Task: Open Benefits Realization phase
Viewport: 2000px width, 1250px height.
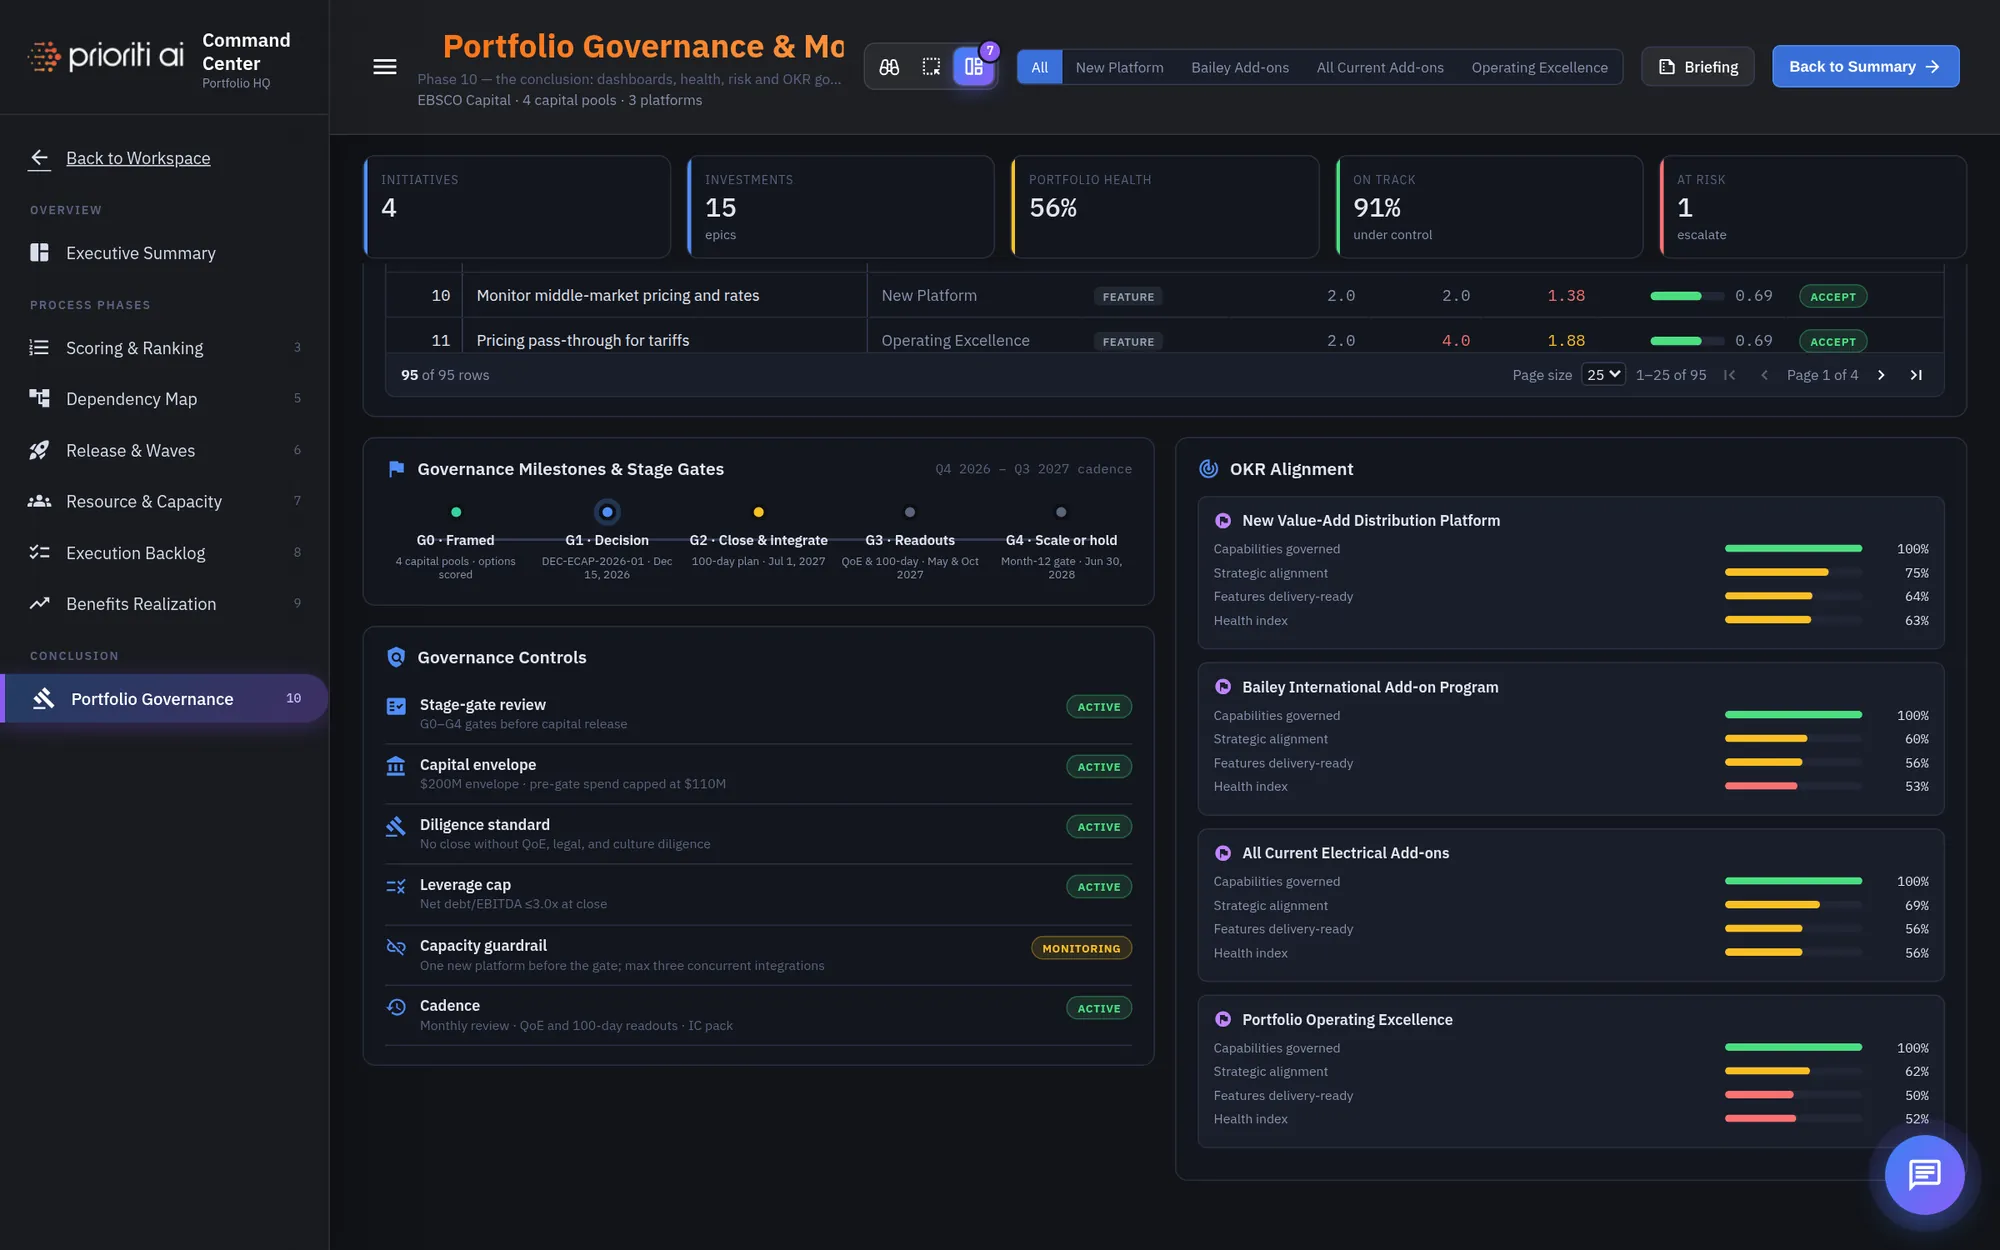Action: click(165, 603)
